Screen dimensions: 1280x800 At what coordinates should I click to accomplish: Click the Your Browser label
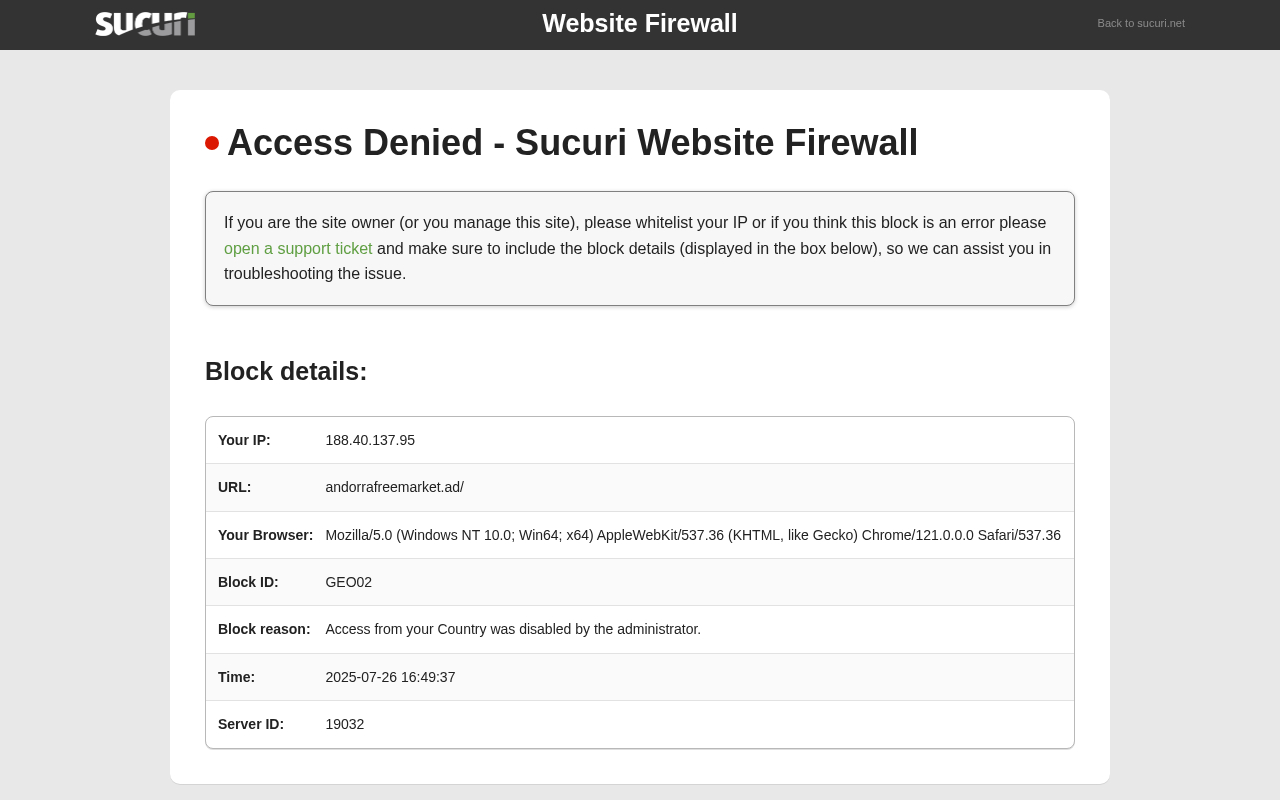point(265,535)
